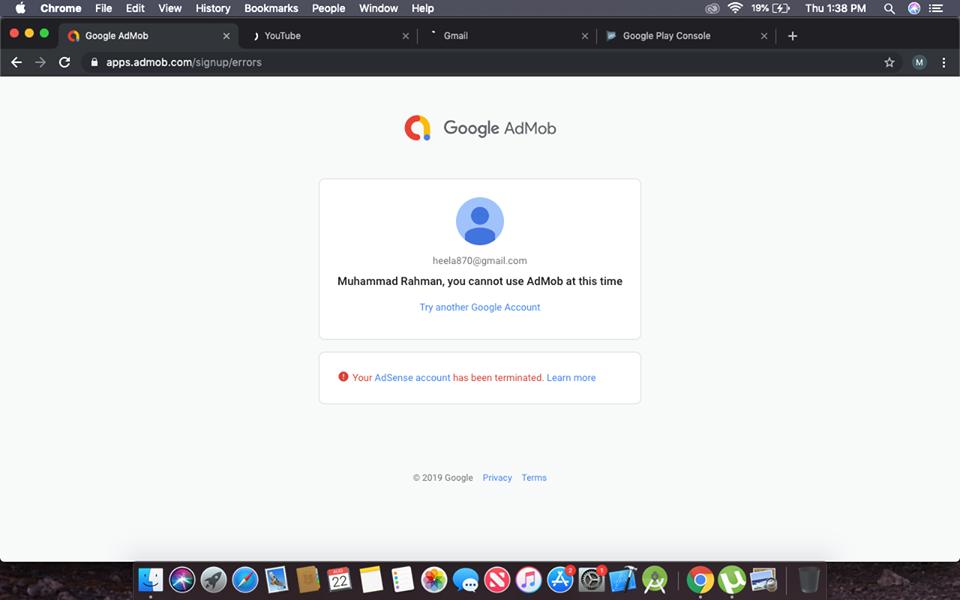This screenshot has height=600, width=960.
Task: Bookmark this page with the star icon
Action: (889, 62)
